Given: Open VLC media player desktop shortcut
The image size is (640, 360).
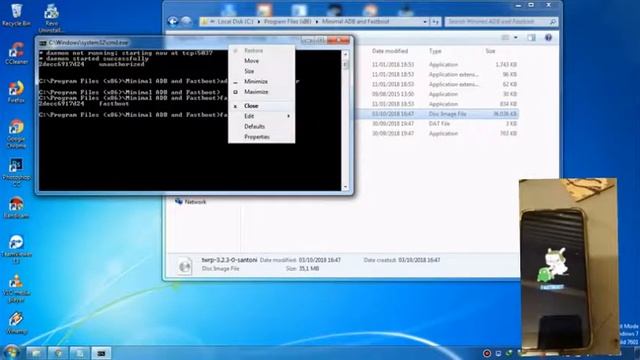Looking at the screenshot, I should [16, 288].
